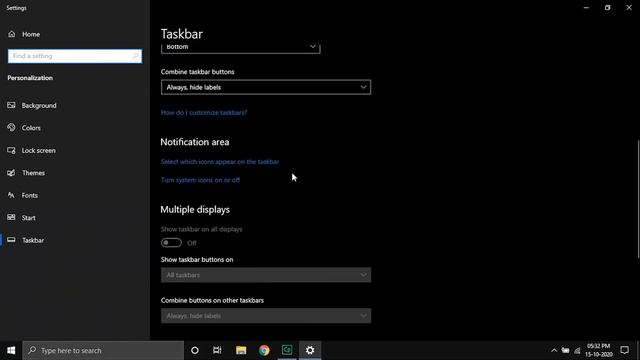This screenshot has width=640, height=360.
Task: Click the battery icon in system tray
Action: tap(565, 350)
